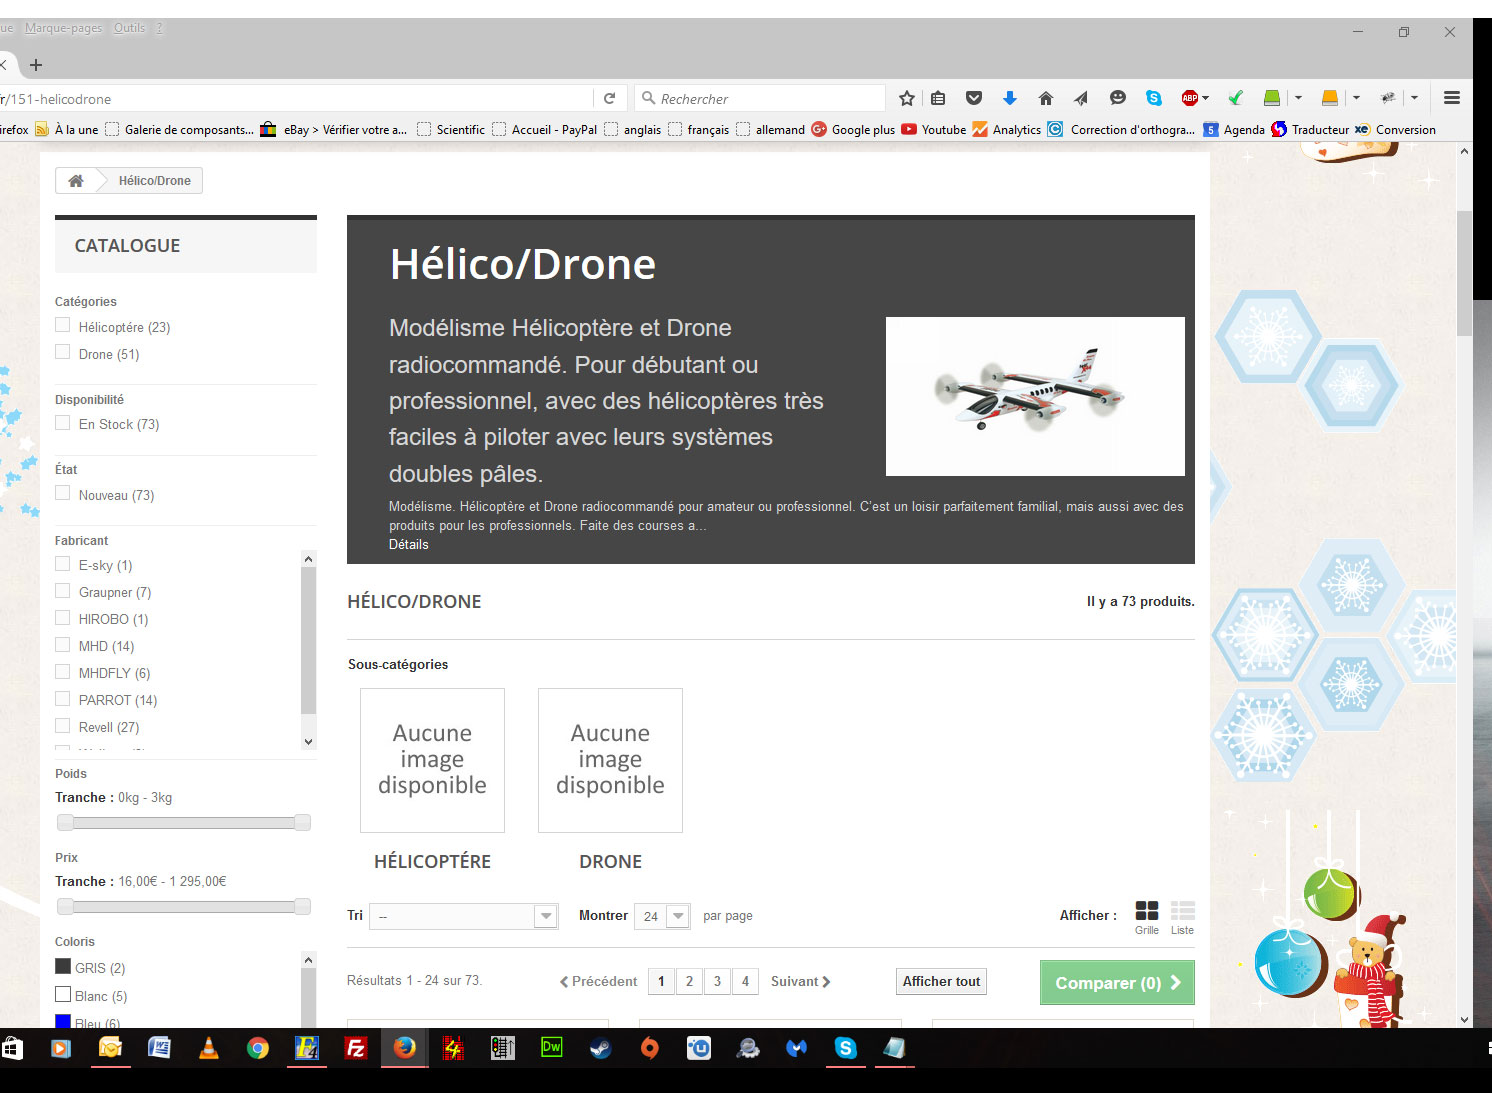
Task: Open VLC media player from taskbar
Action: (x=209, y=1048)
